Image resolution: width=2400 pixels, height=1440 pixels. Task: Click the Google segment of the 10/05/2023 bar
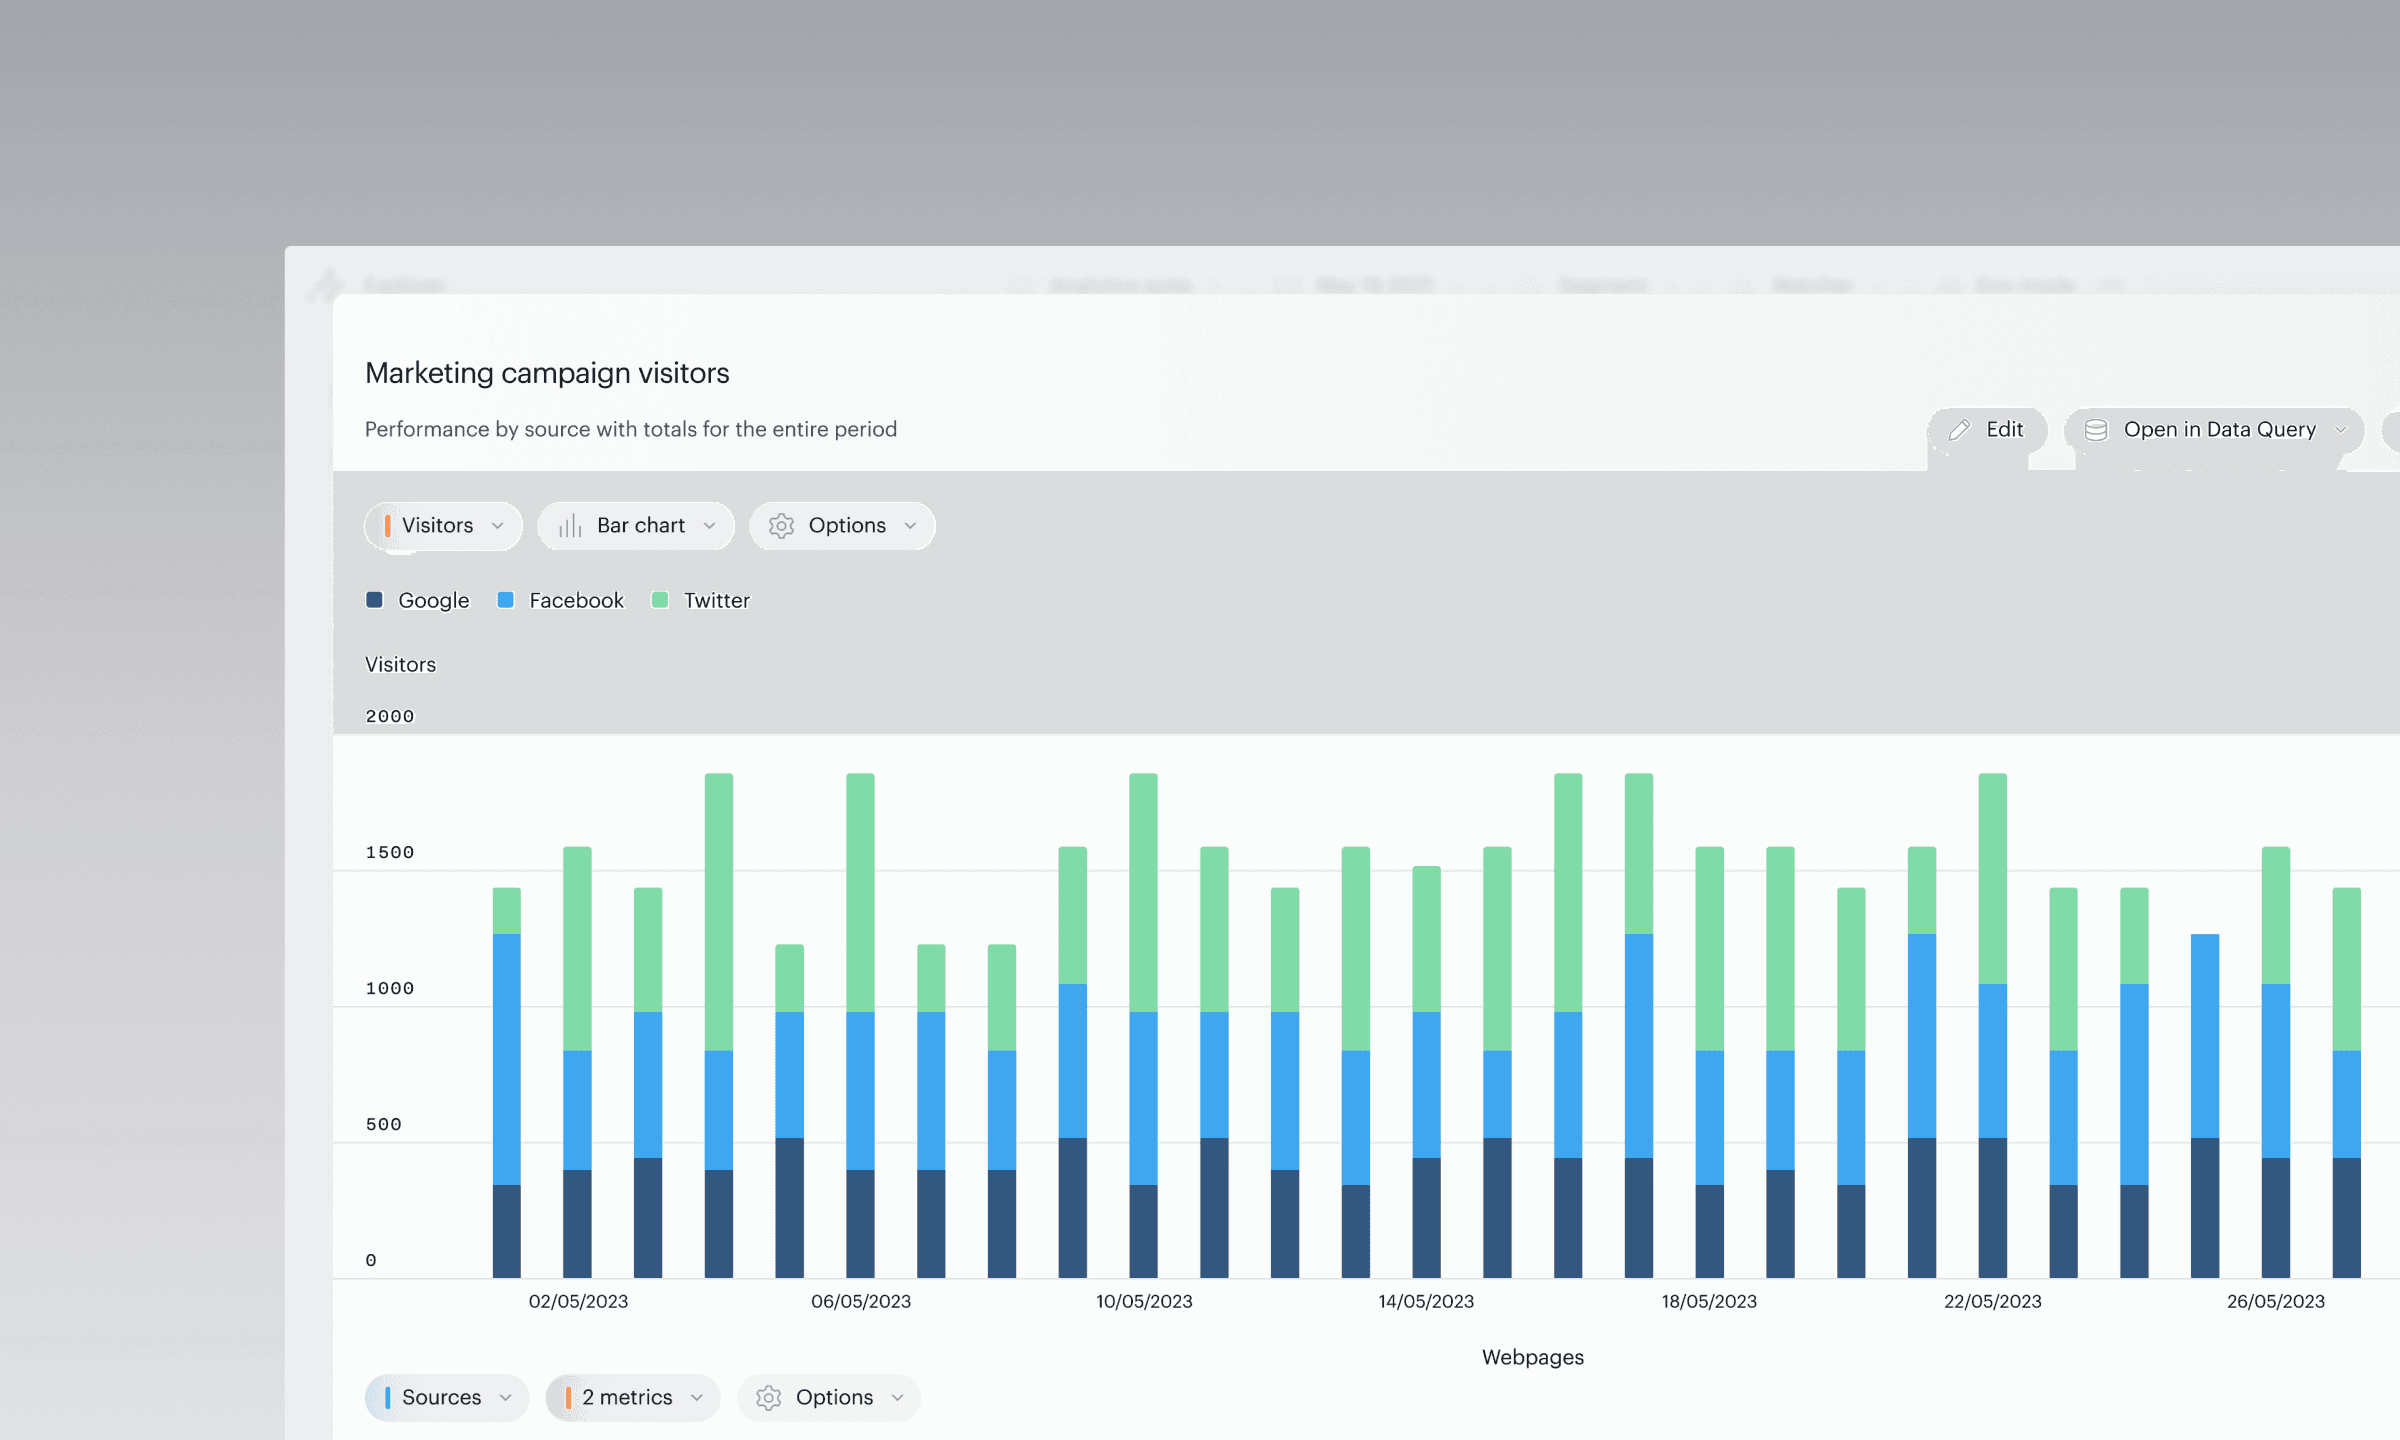tap(1143, 1230)
